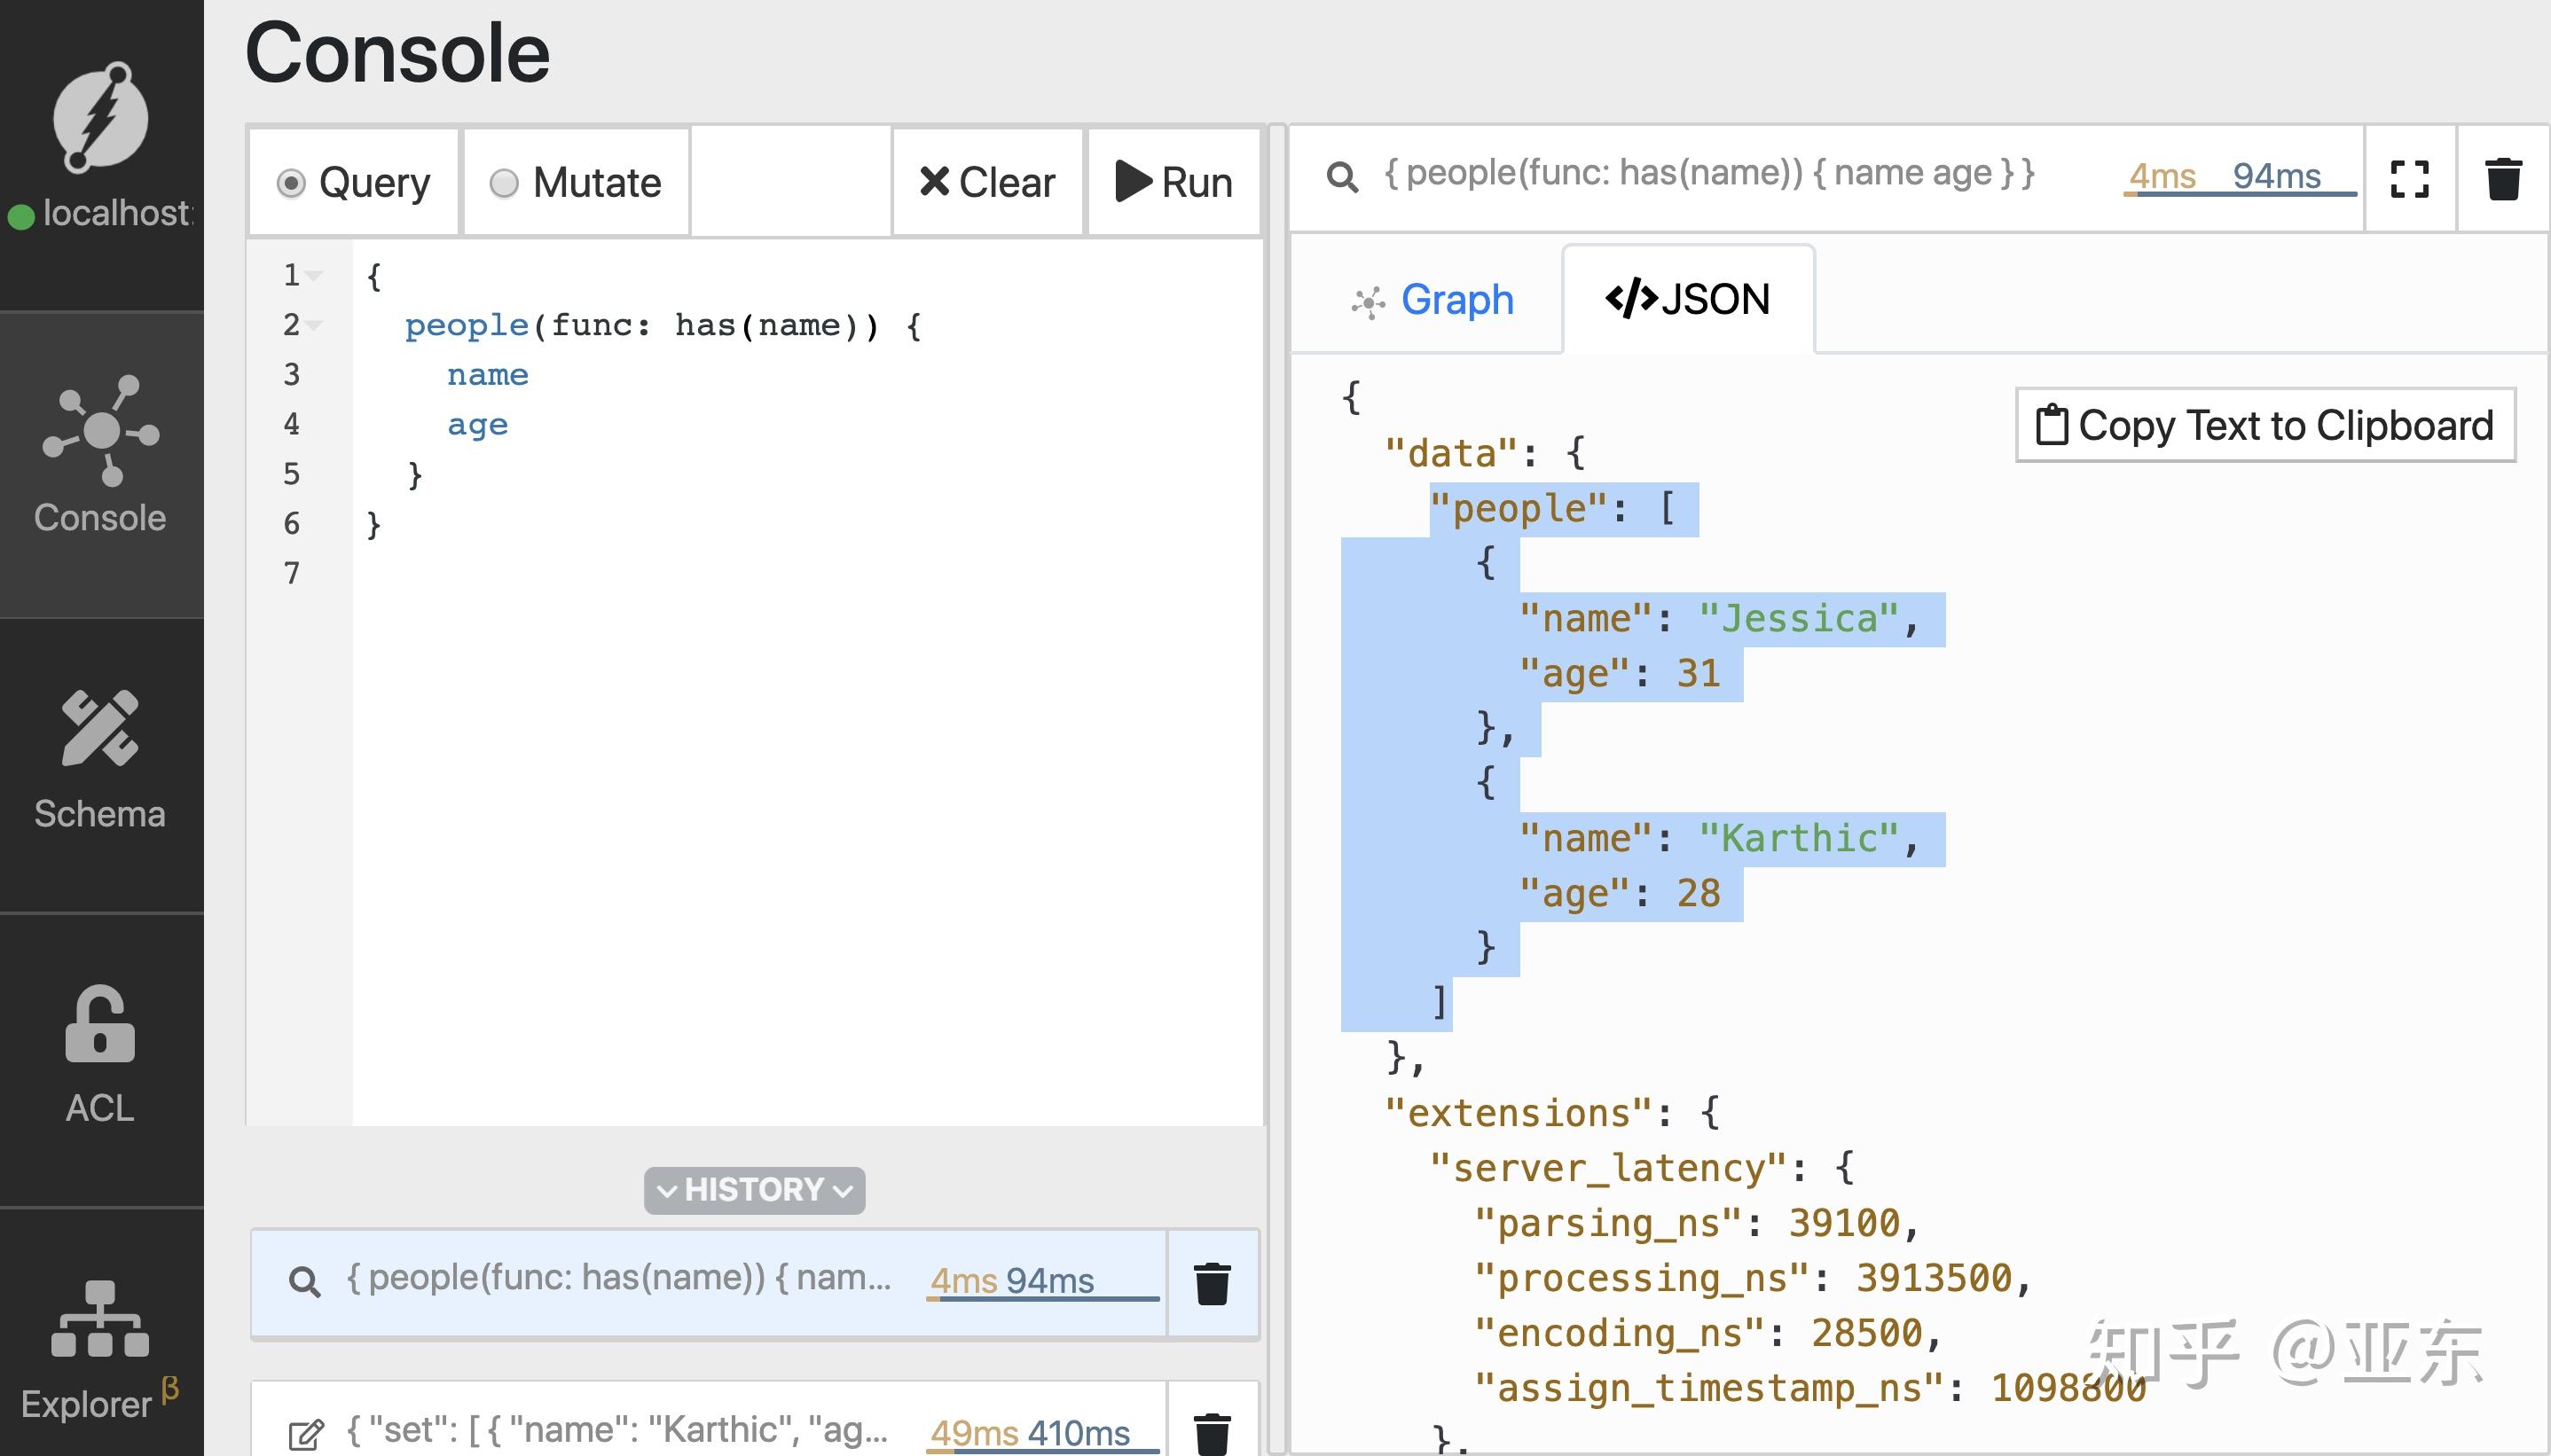Fold the people block on line 2

[315, 325]
